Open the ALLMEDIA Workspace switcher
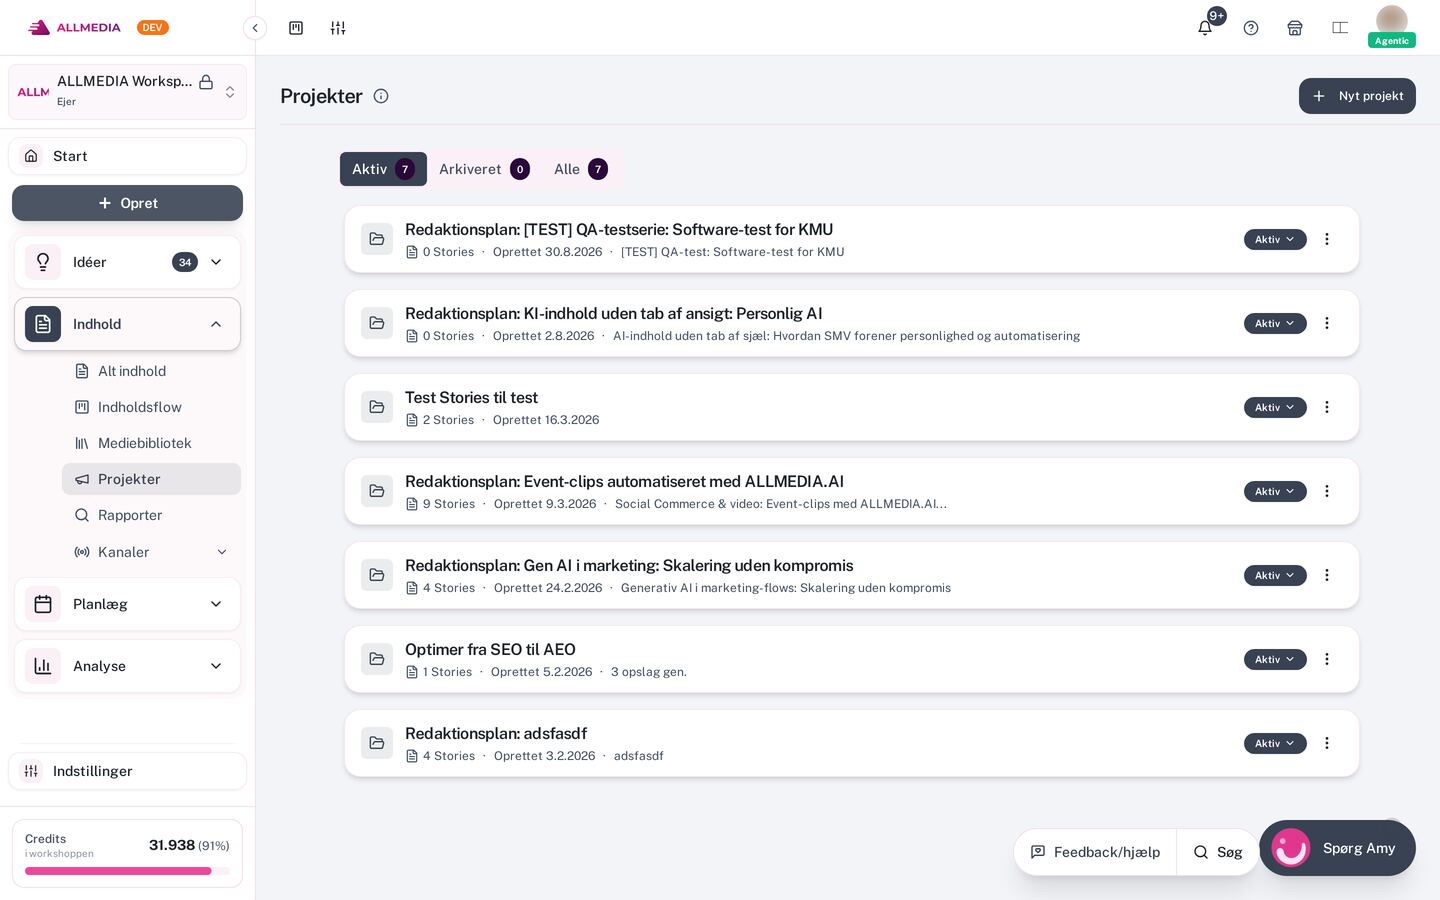 click(x=127, y=92)
